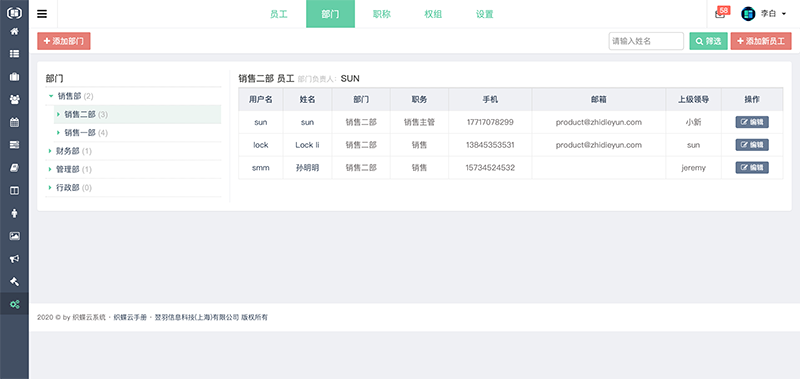The image size is (800, 379).
Task: Click the 销售主管 job title cell
Action: pos(419,122)
